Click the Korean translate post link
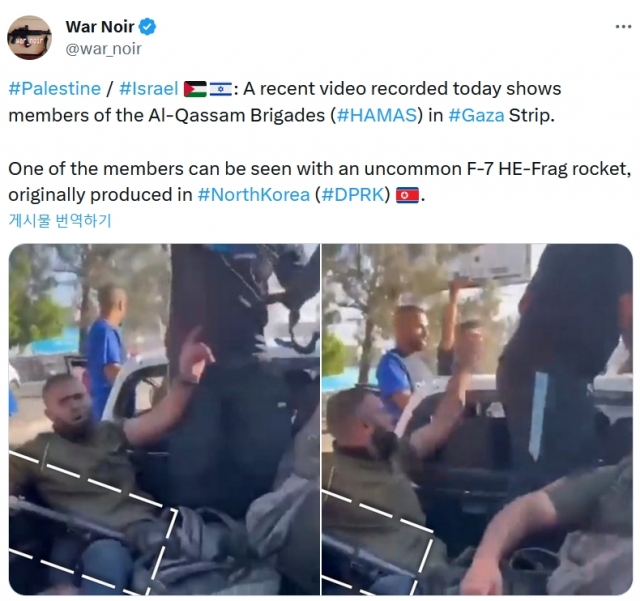The height and width of the screenshot is (601, 640). [60, 220]
